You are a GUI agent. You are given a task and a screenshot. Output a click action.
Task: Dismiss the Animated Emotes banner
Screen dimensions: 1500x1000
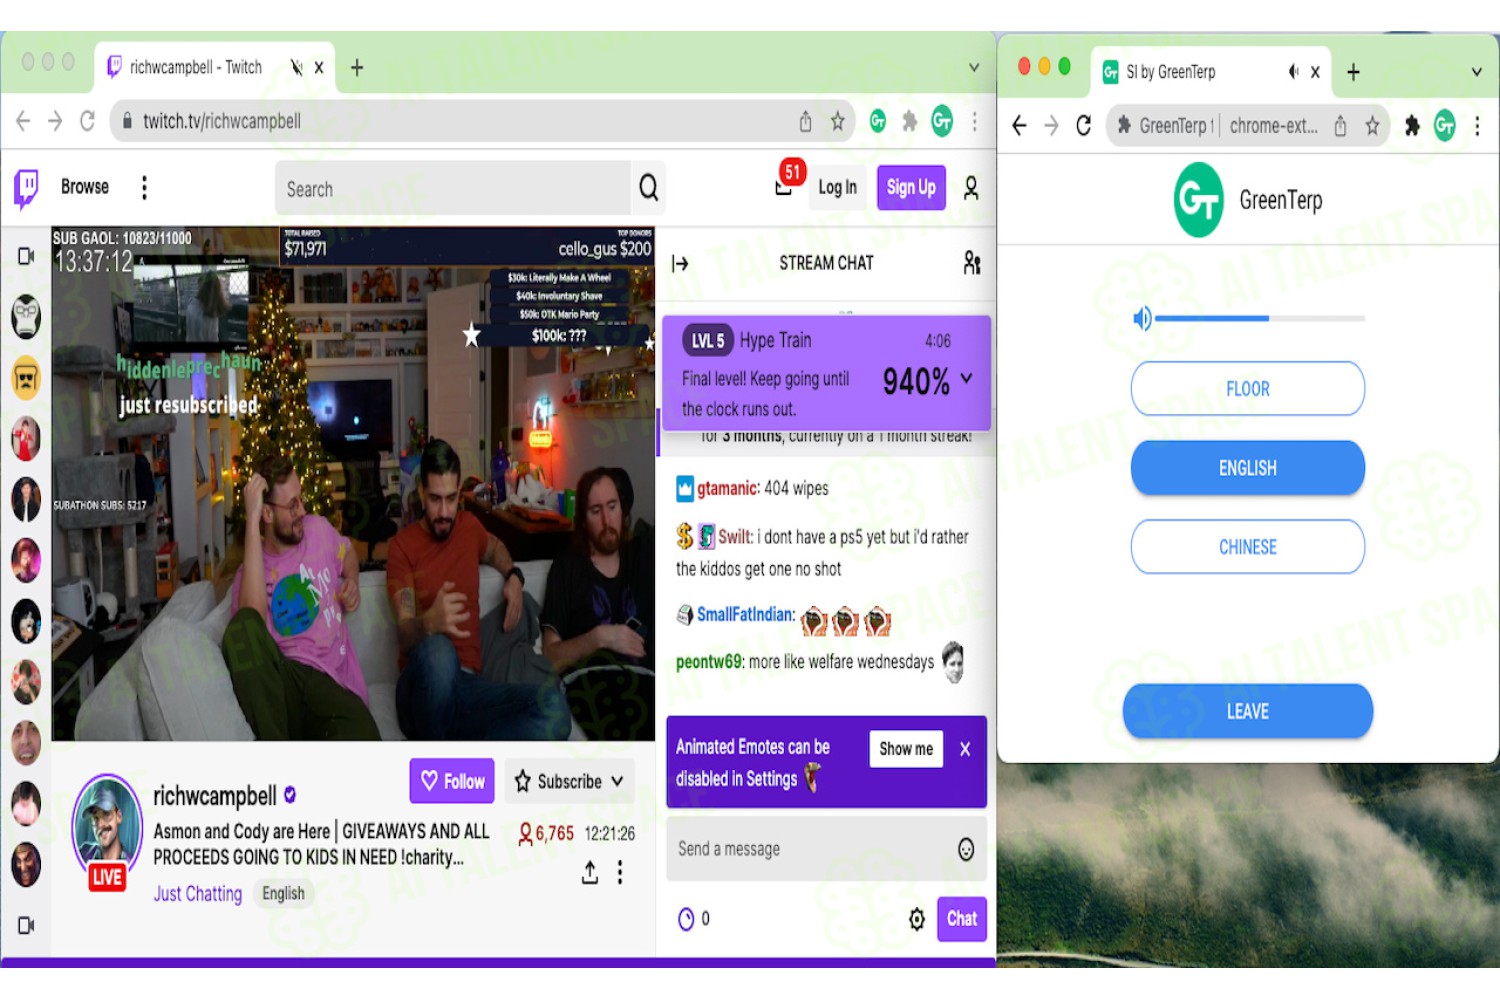[965, 749]
